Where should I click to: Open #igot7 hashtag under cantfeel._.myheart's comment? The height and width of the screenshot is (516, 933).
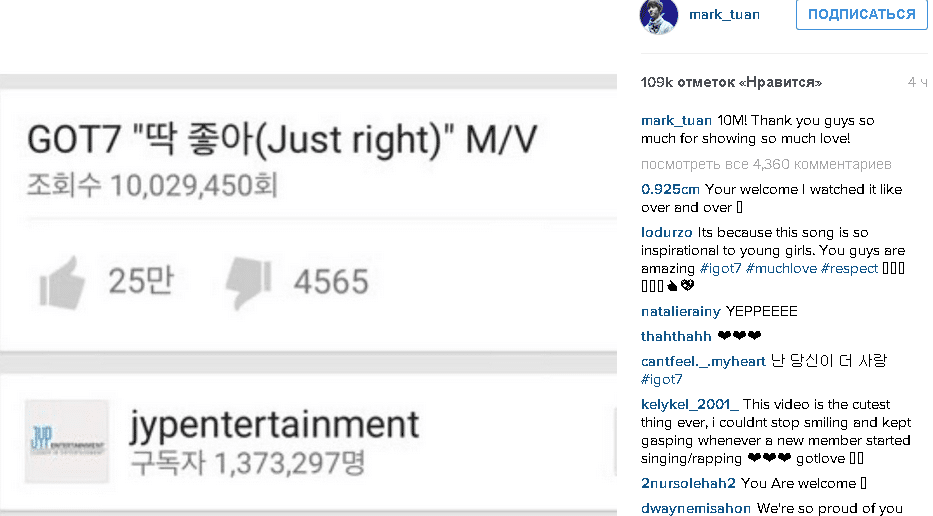[x=662, y=380]
